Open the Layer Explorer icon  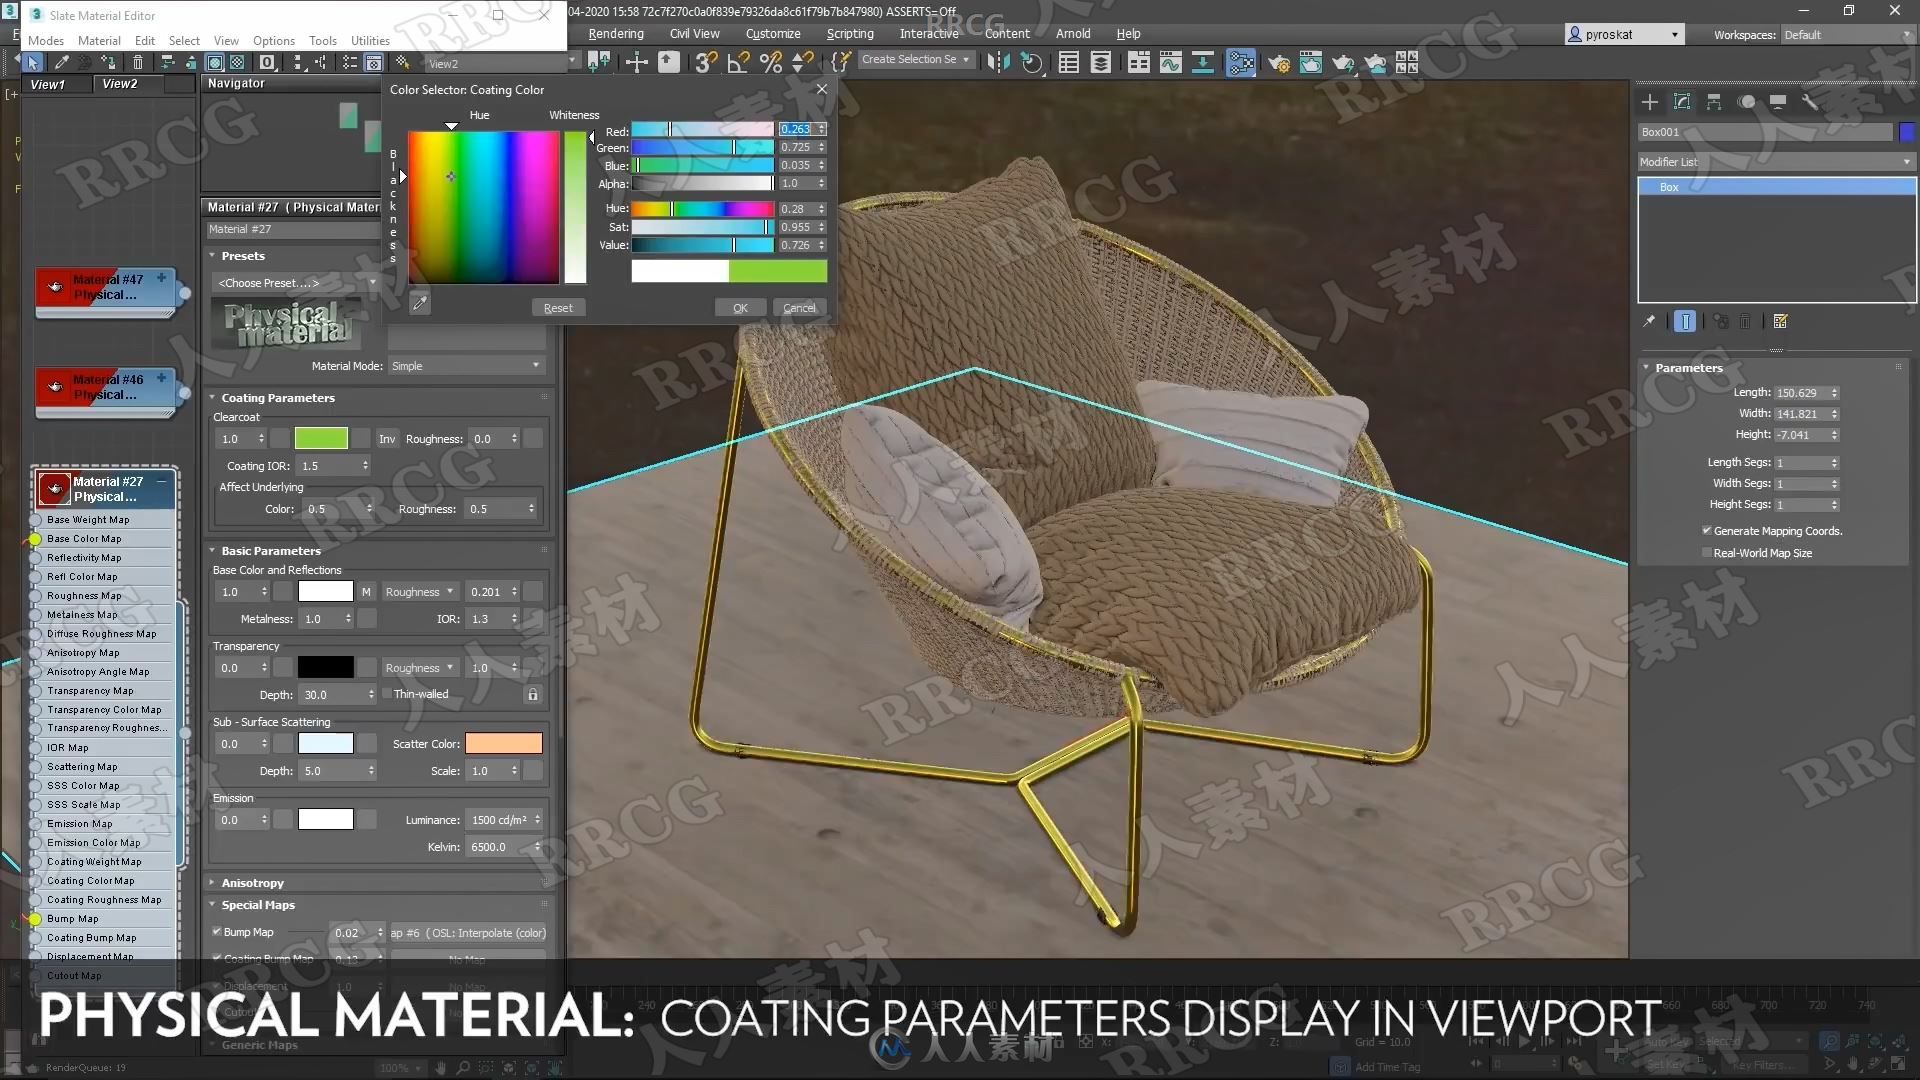(x=1101, y=62)
